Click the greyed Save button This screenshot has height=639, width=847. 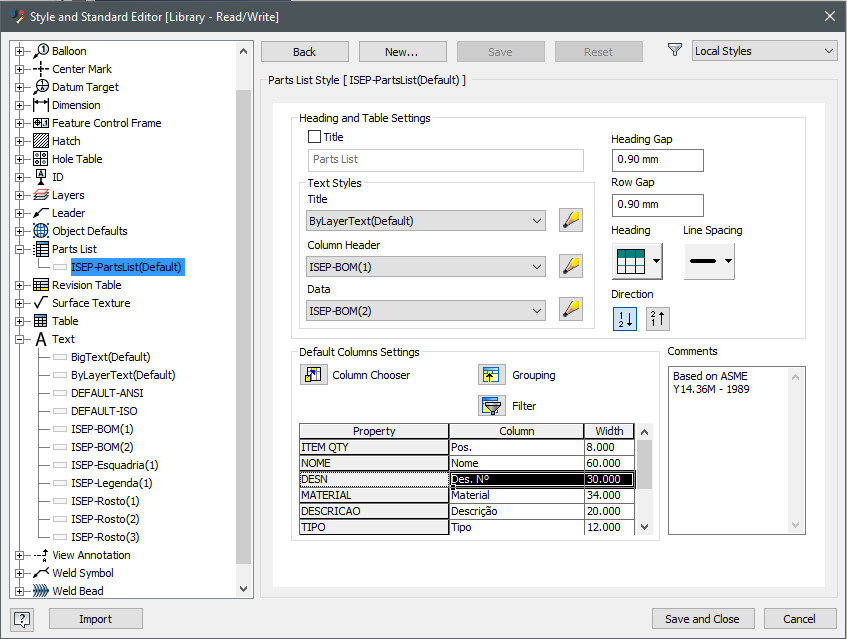(501, 52)
